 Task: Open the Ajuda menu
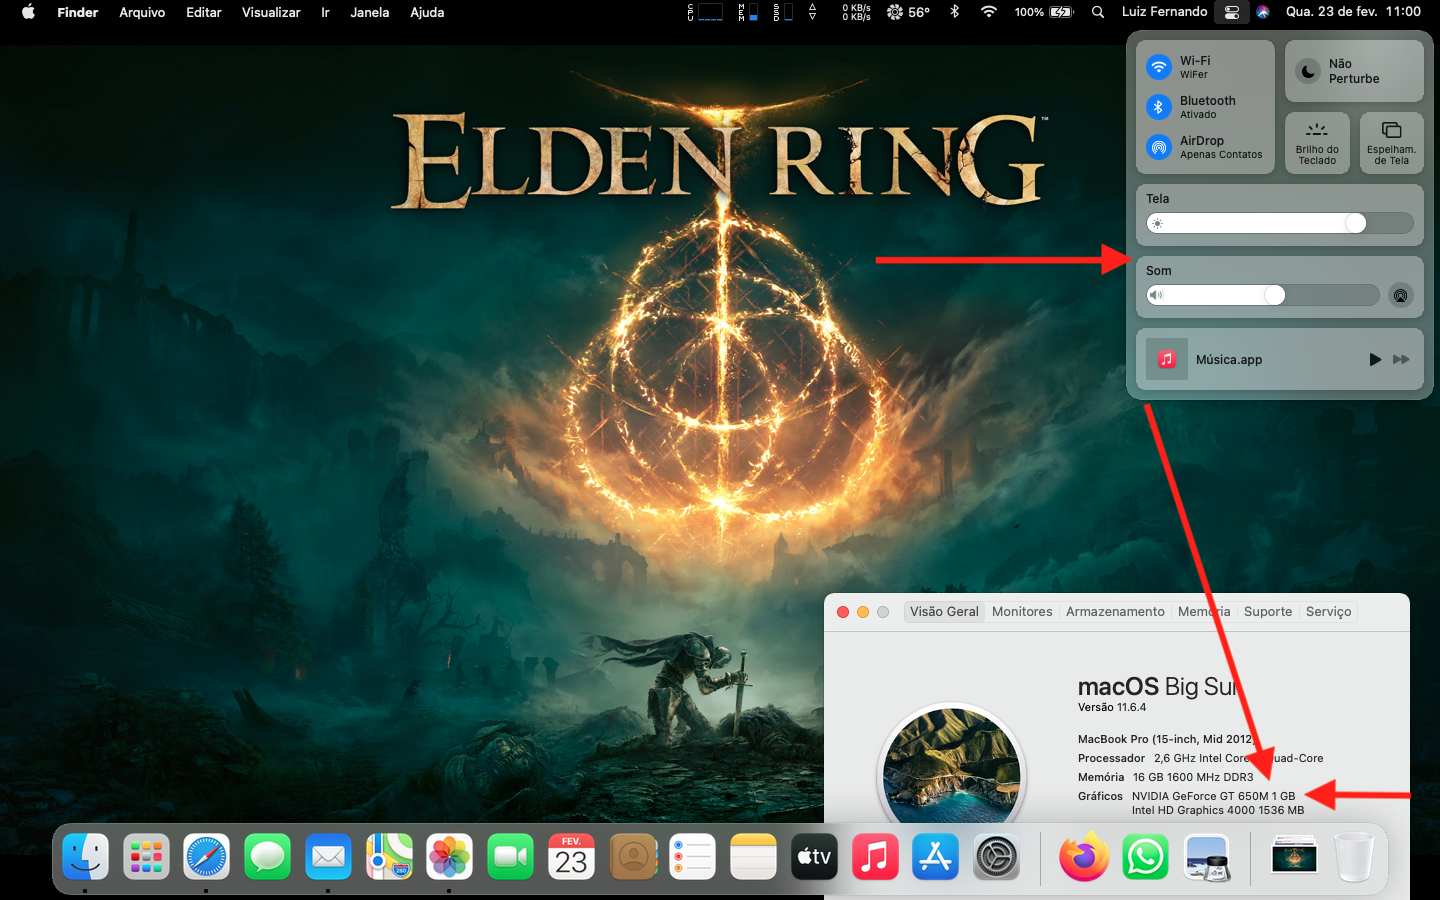click(x=427, y=12)
